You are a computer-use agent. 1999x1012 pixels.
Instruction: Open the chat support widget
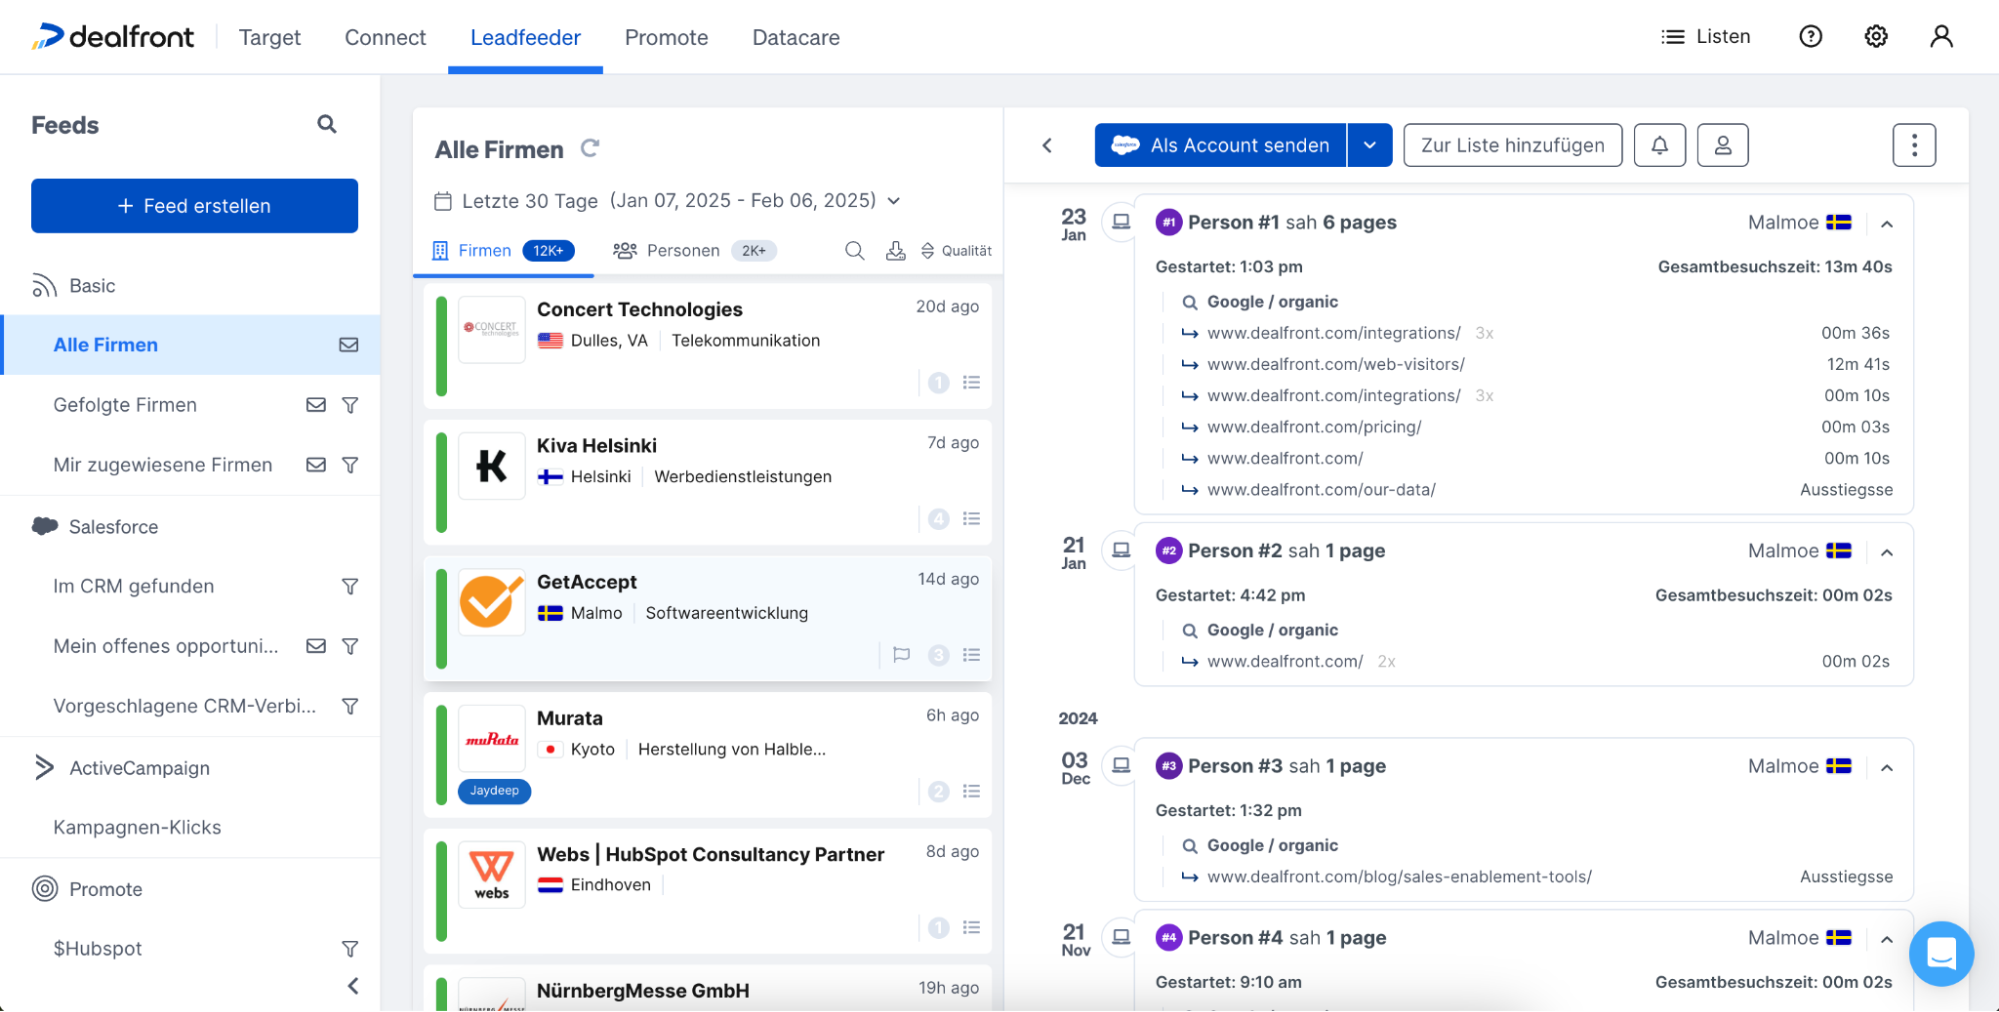point(1941,953)
